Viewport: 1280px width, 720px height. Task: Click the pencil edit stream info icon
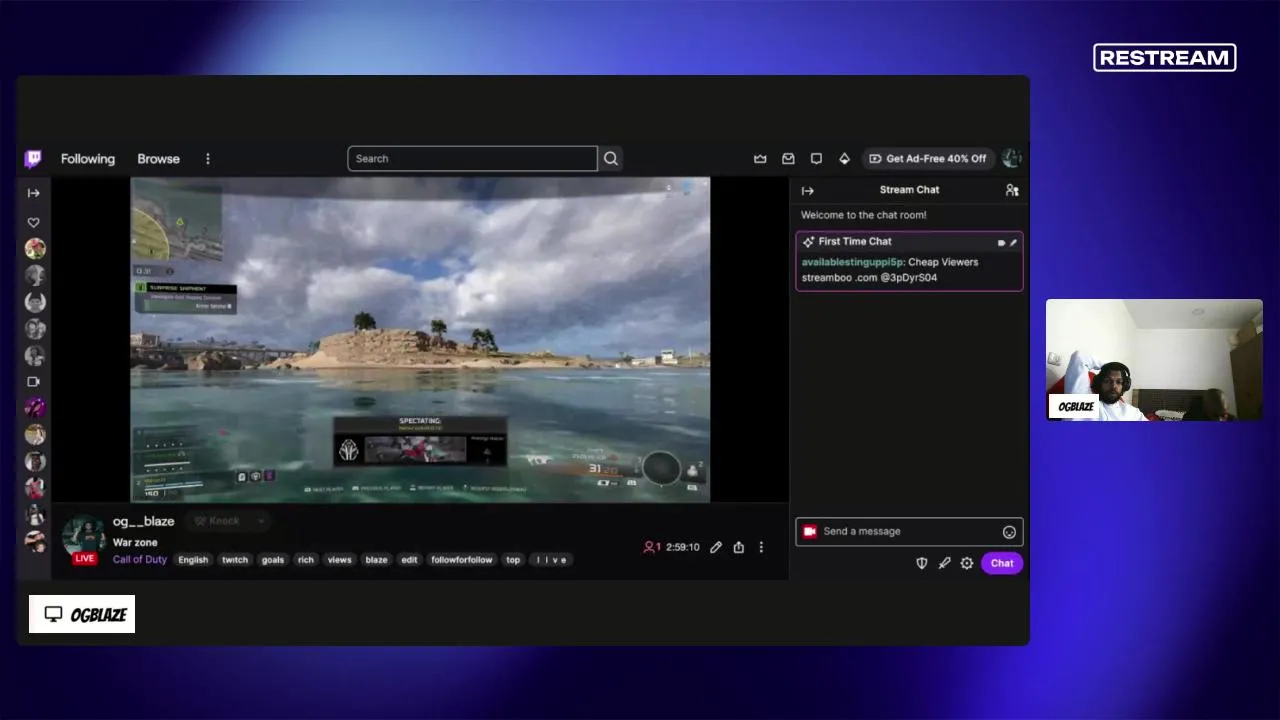click(x=716, y=547)
